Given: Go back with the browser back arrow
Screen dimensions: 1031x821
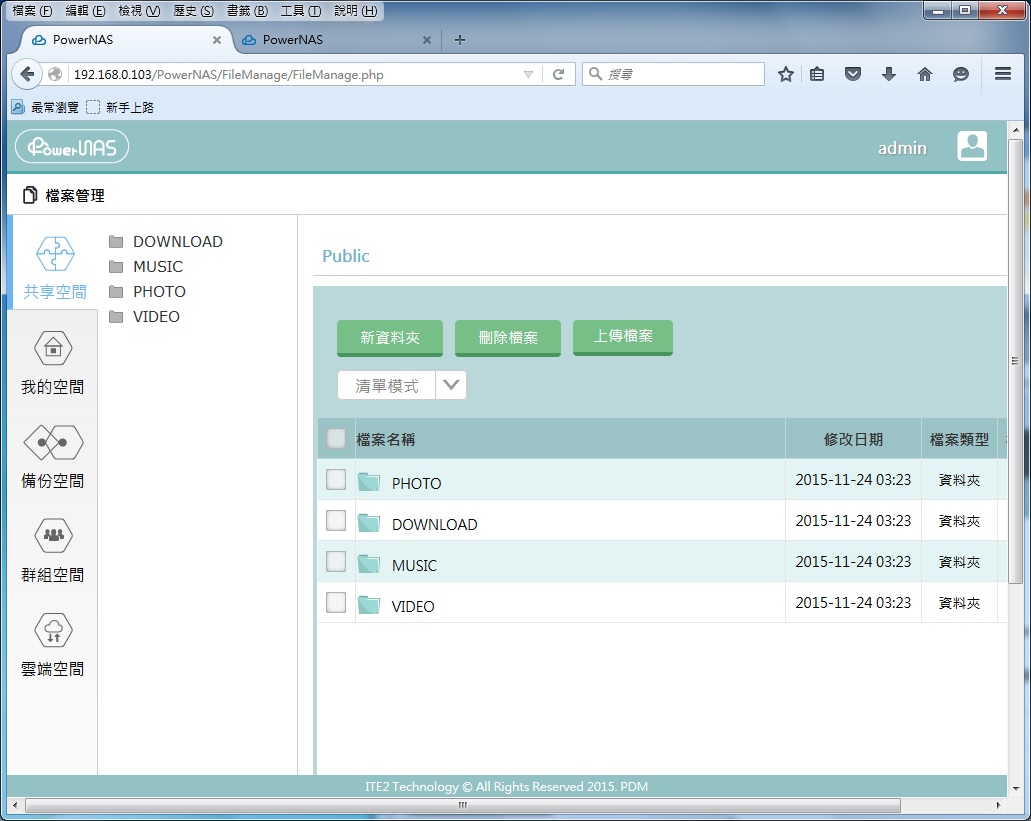Looking at the screenshot, I should [27, 74].
